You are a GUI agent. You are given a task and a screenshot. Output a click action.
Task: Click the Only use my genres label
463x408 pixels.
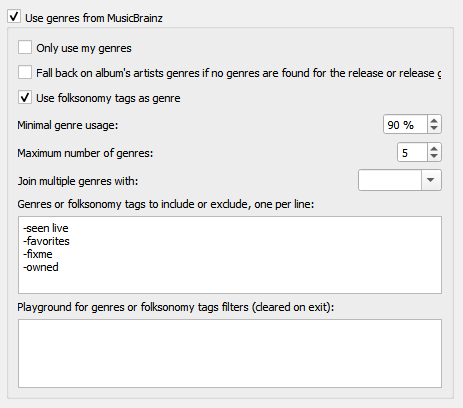click(x=84, y=48)
